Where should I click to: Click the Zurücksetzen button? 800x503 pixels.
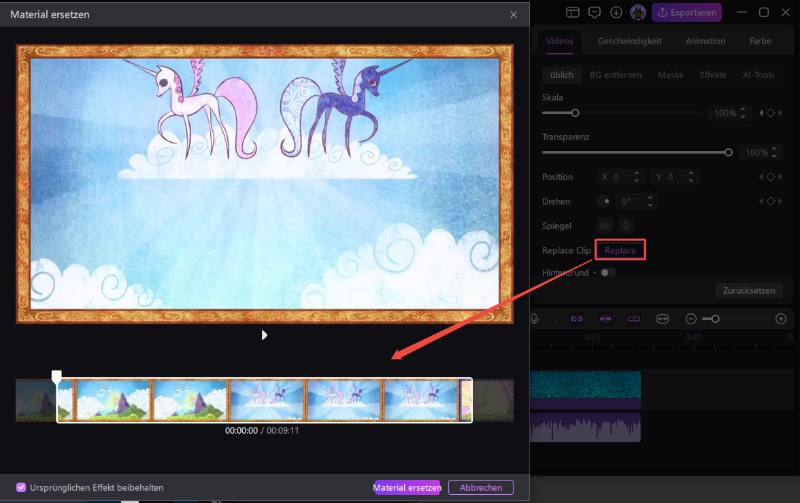tap(748, 290)
